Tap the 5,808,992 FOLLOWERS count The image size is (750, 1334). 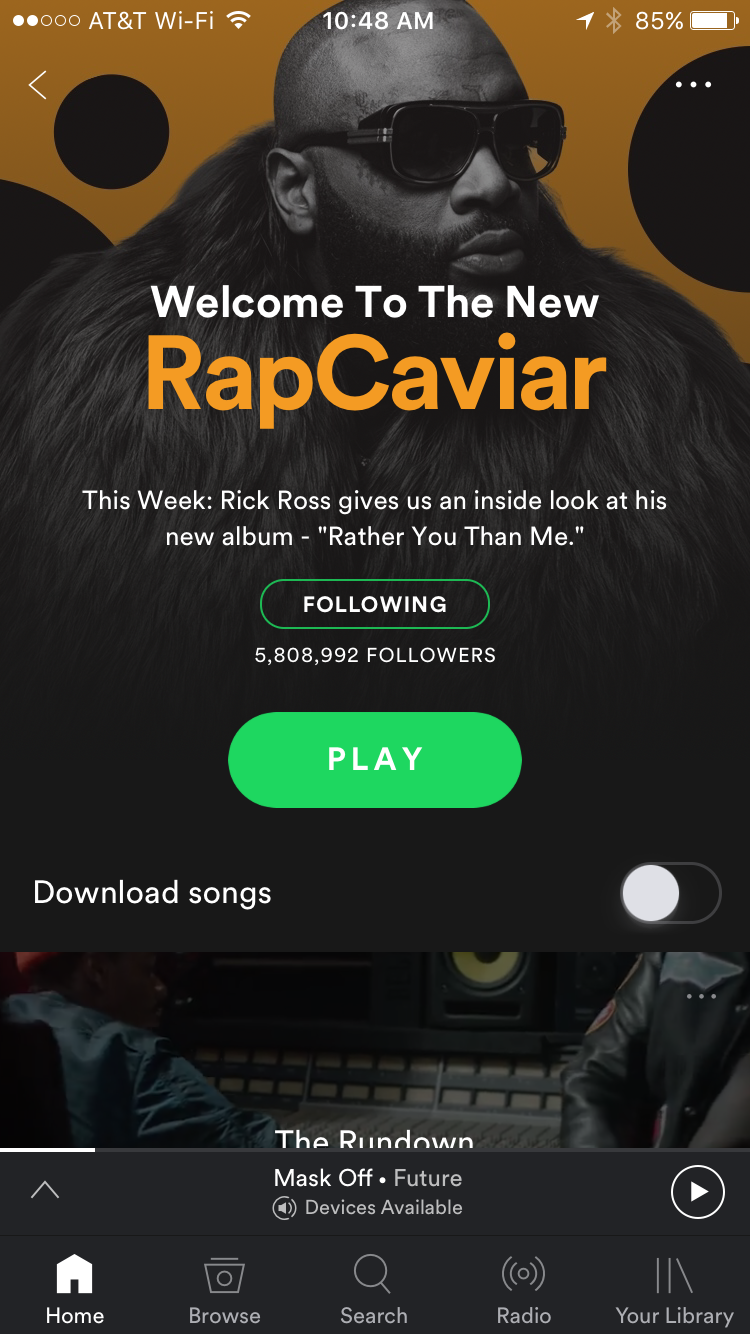375,656
